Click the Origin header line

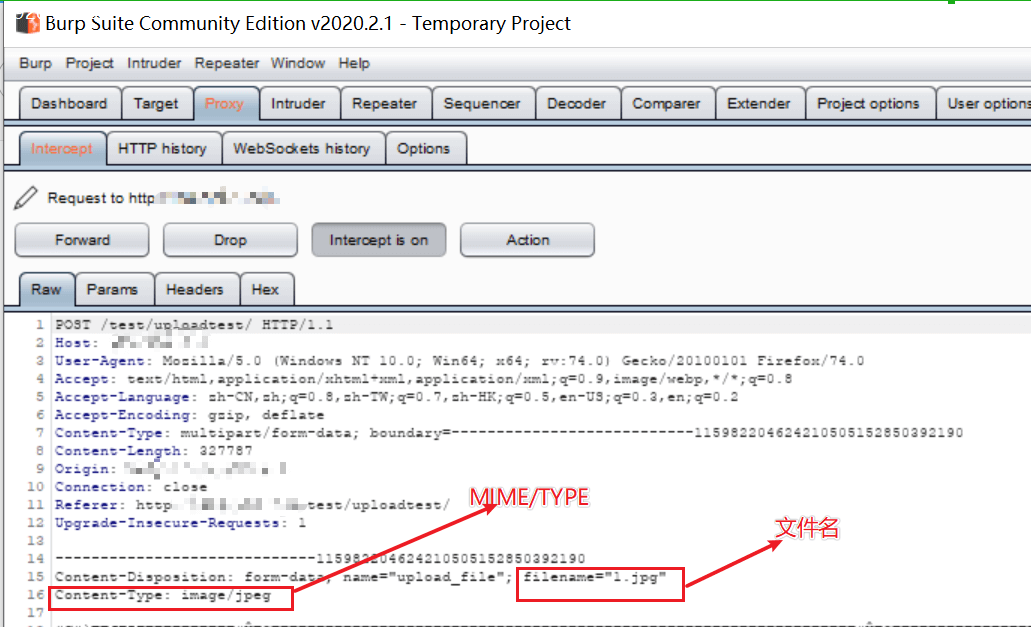pyautogui.click(x=170, y=469)
